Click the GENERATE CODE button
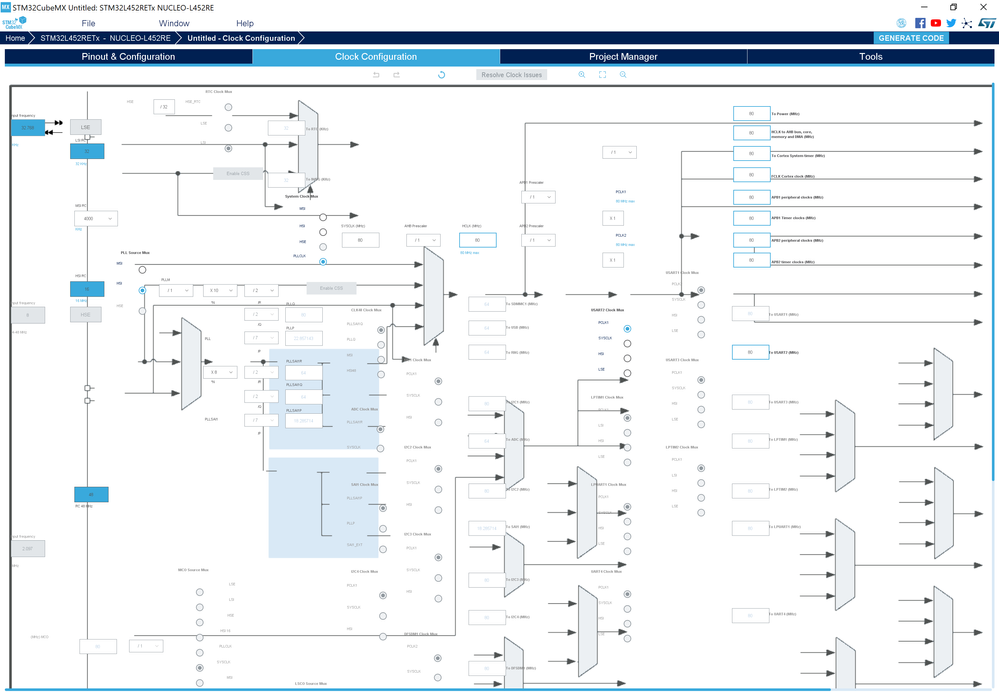This screenshot has height=696, width=999. pos(911,38)
